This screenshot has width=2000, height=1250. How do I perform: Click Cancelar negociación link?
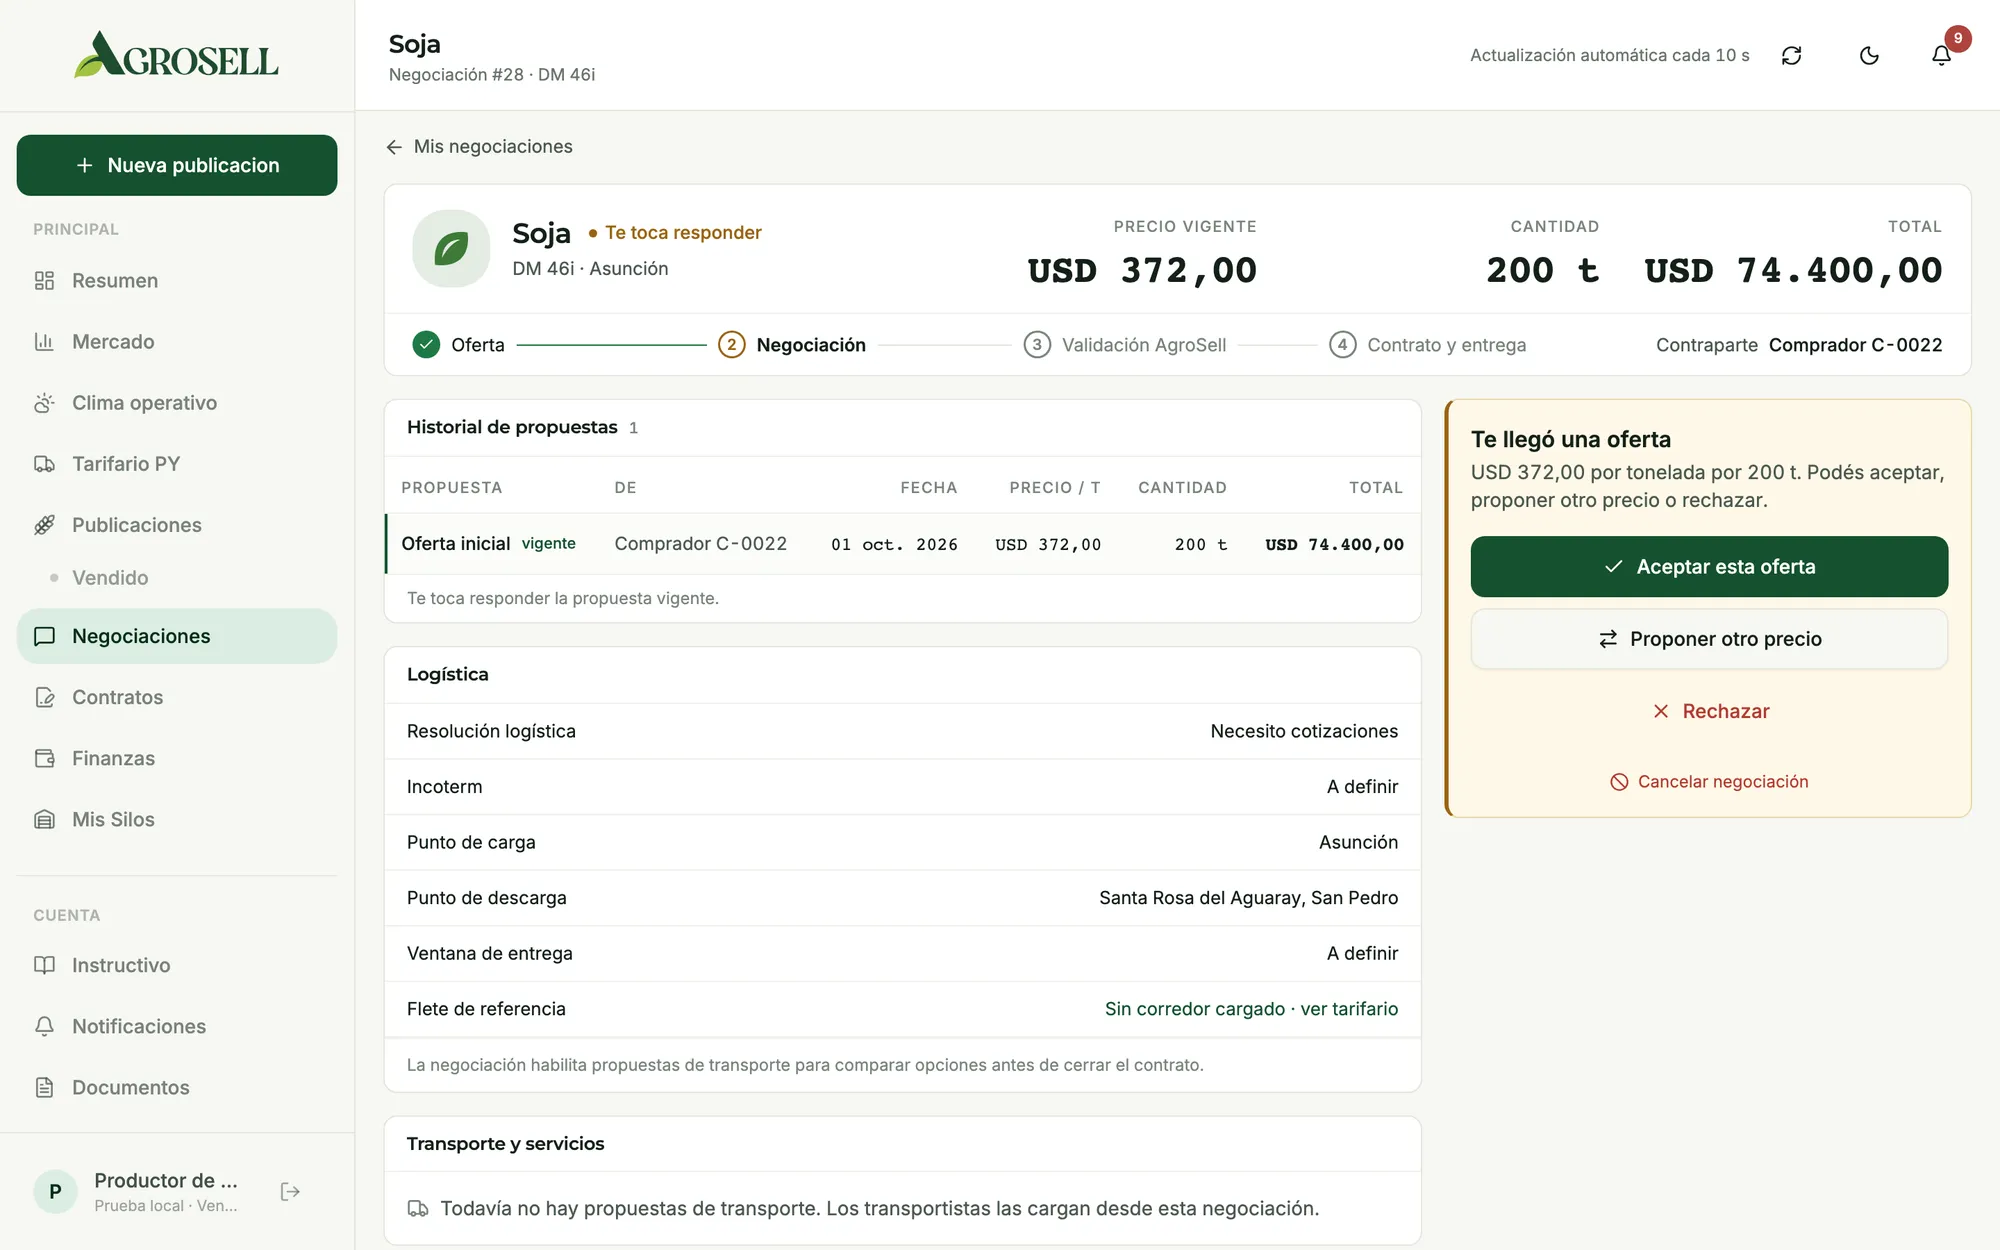1708,782
